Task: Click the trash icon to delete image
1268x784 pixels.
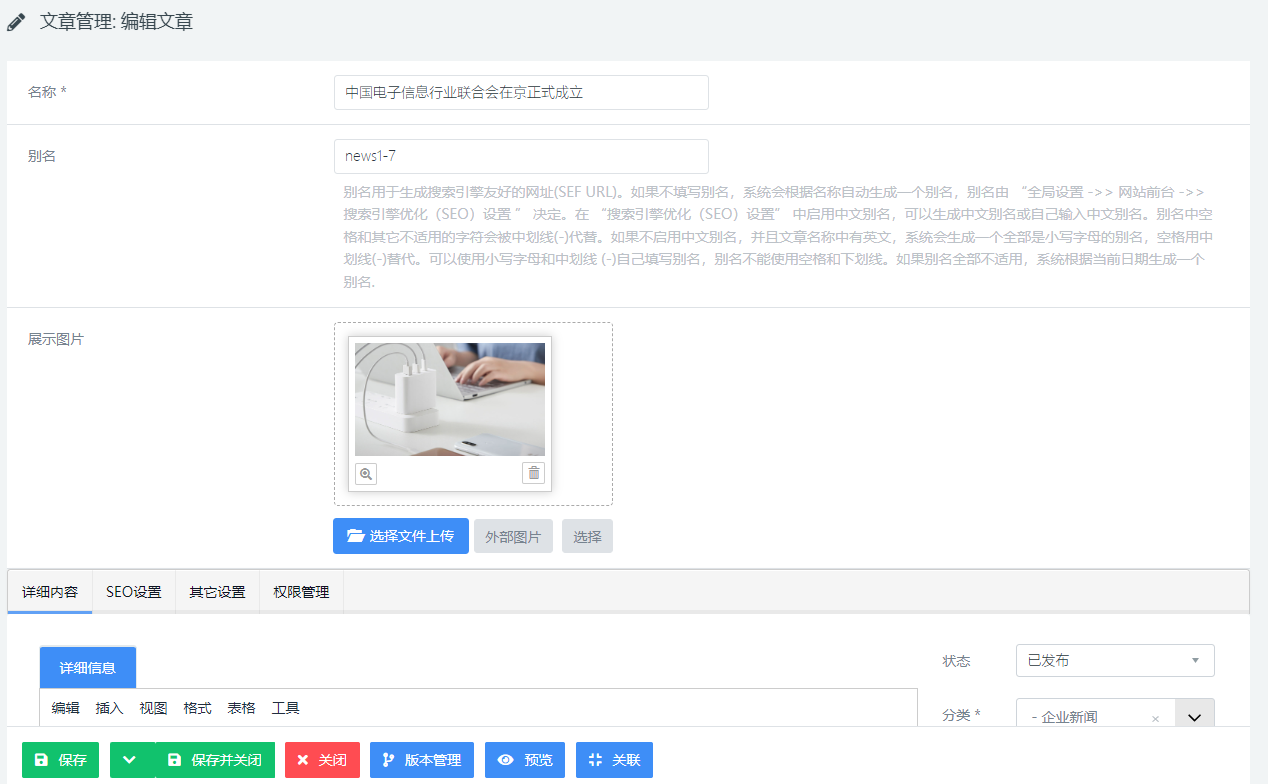Action: (534, 474)
